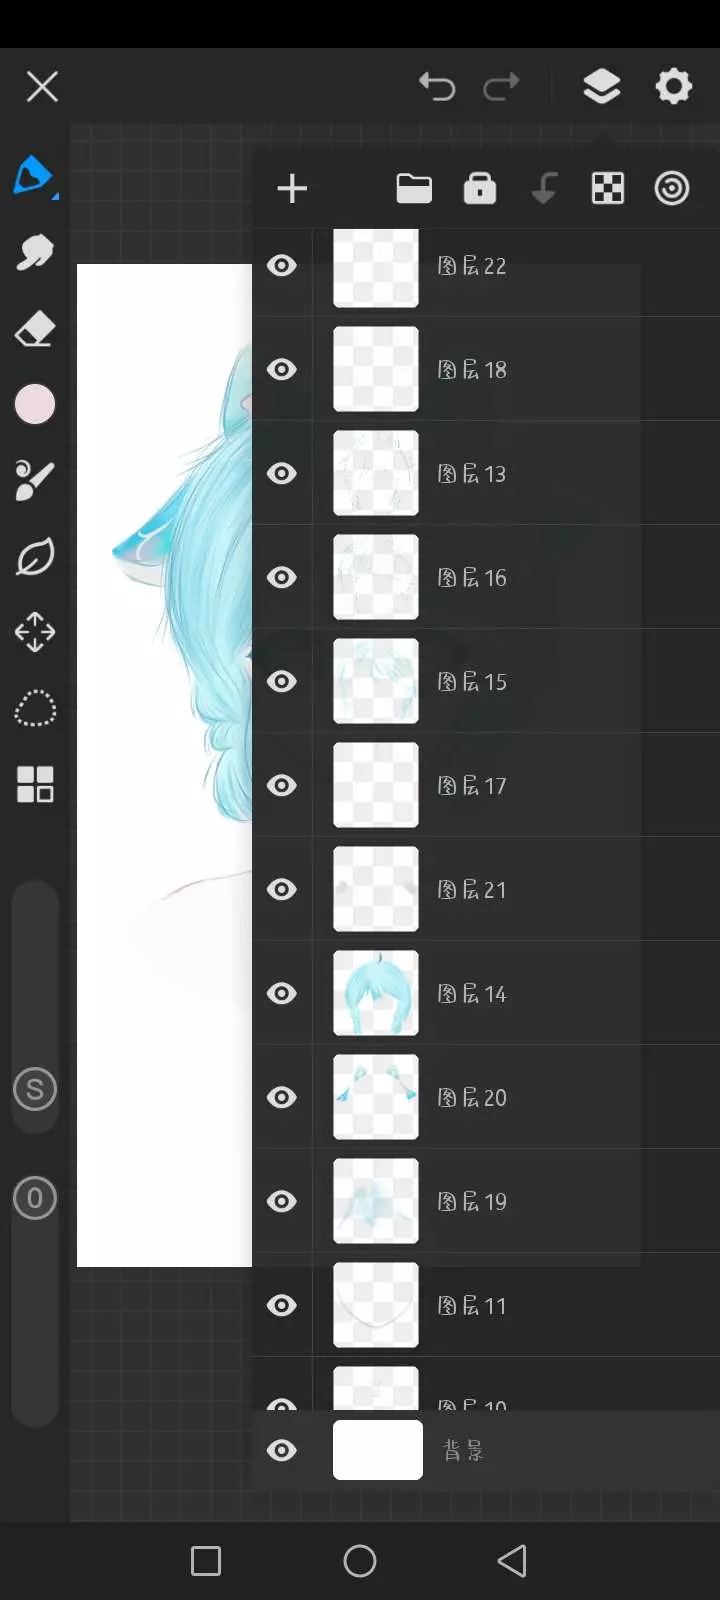Select the brush pen tool

point(35,176)
